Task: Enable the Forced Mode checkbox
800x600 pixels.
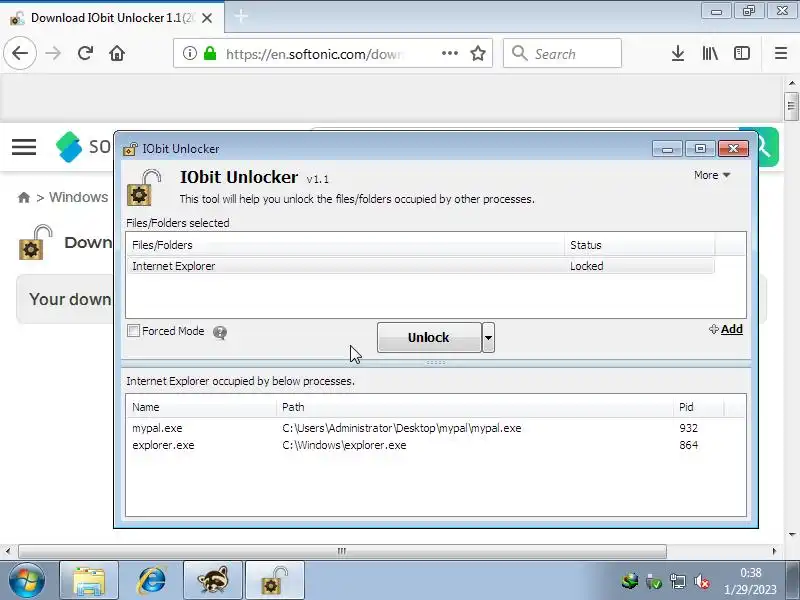Action: click(x=133, y=331)
